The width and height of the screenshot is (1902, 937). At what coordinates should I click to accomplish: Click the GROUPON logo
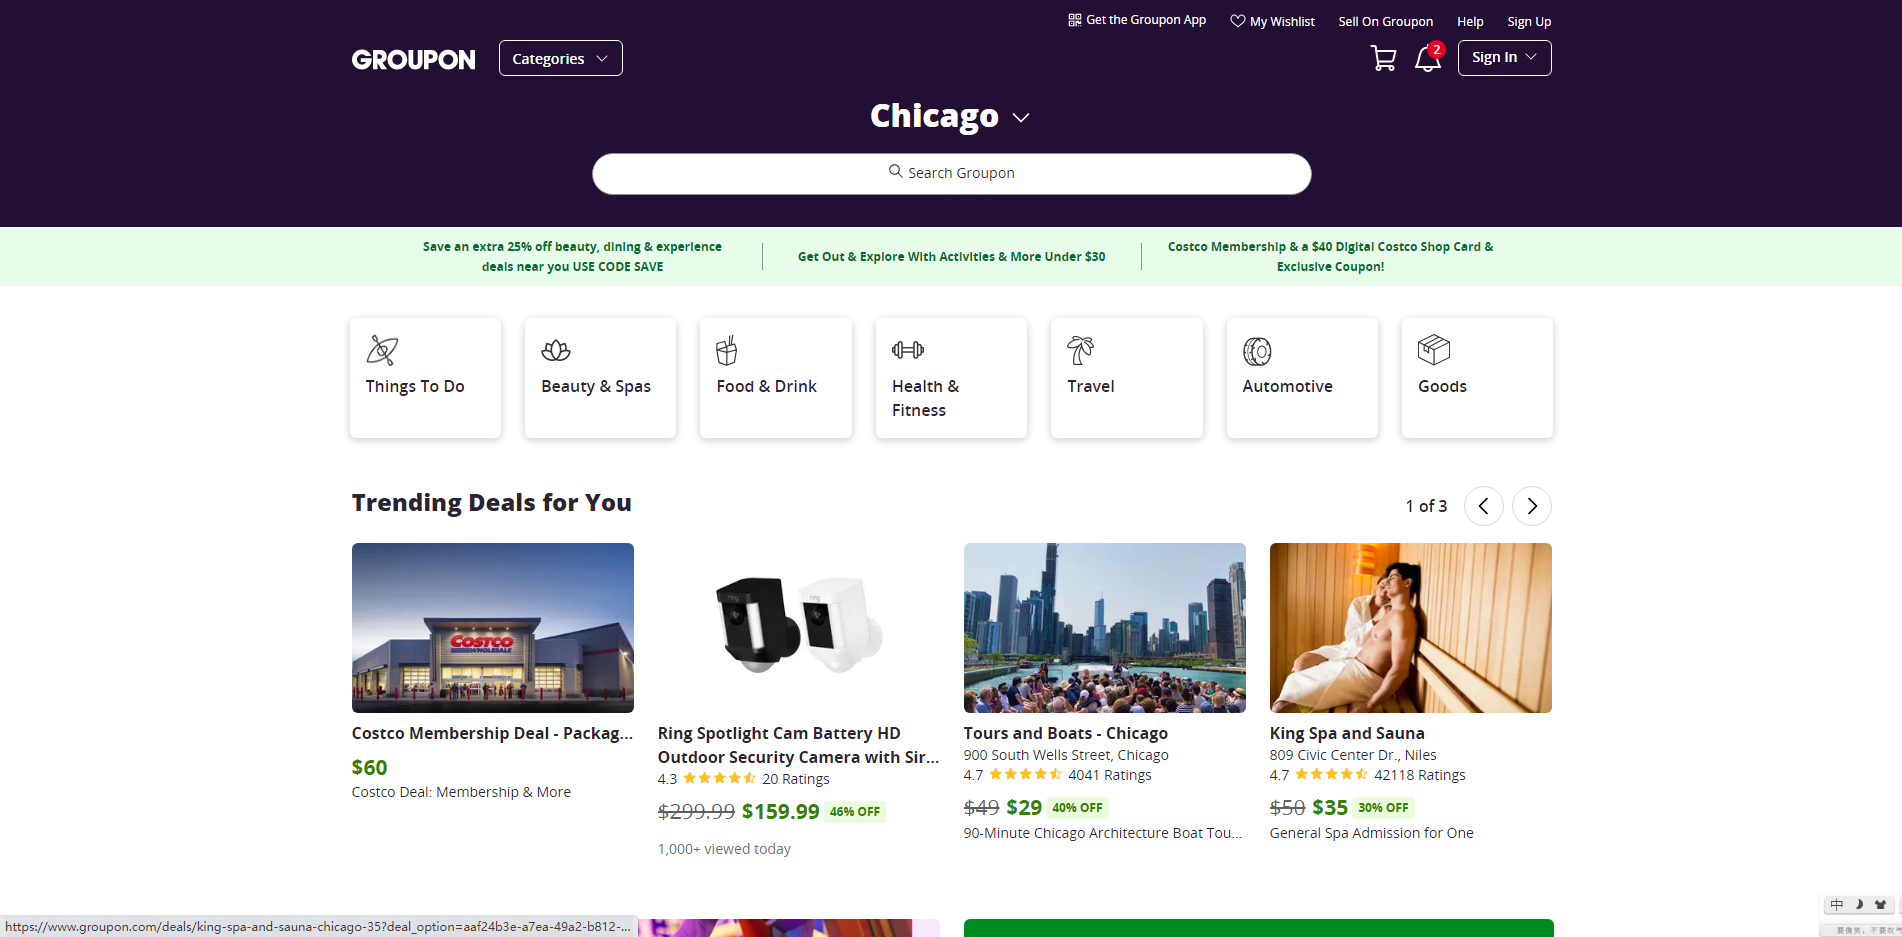coord(413,60)
